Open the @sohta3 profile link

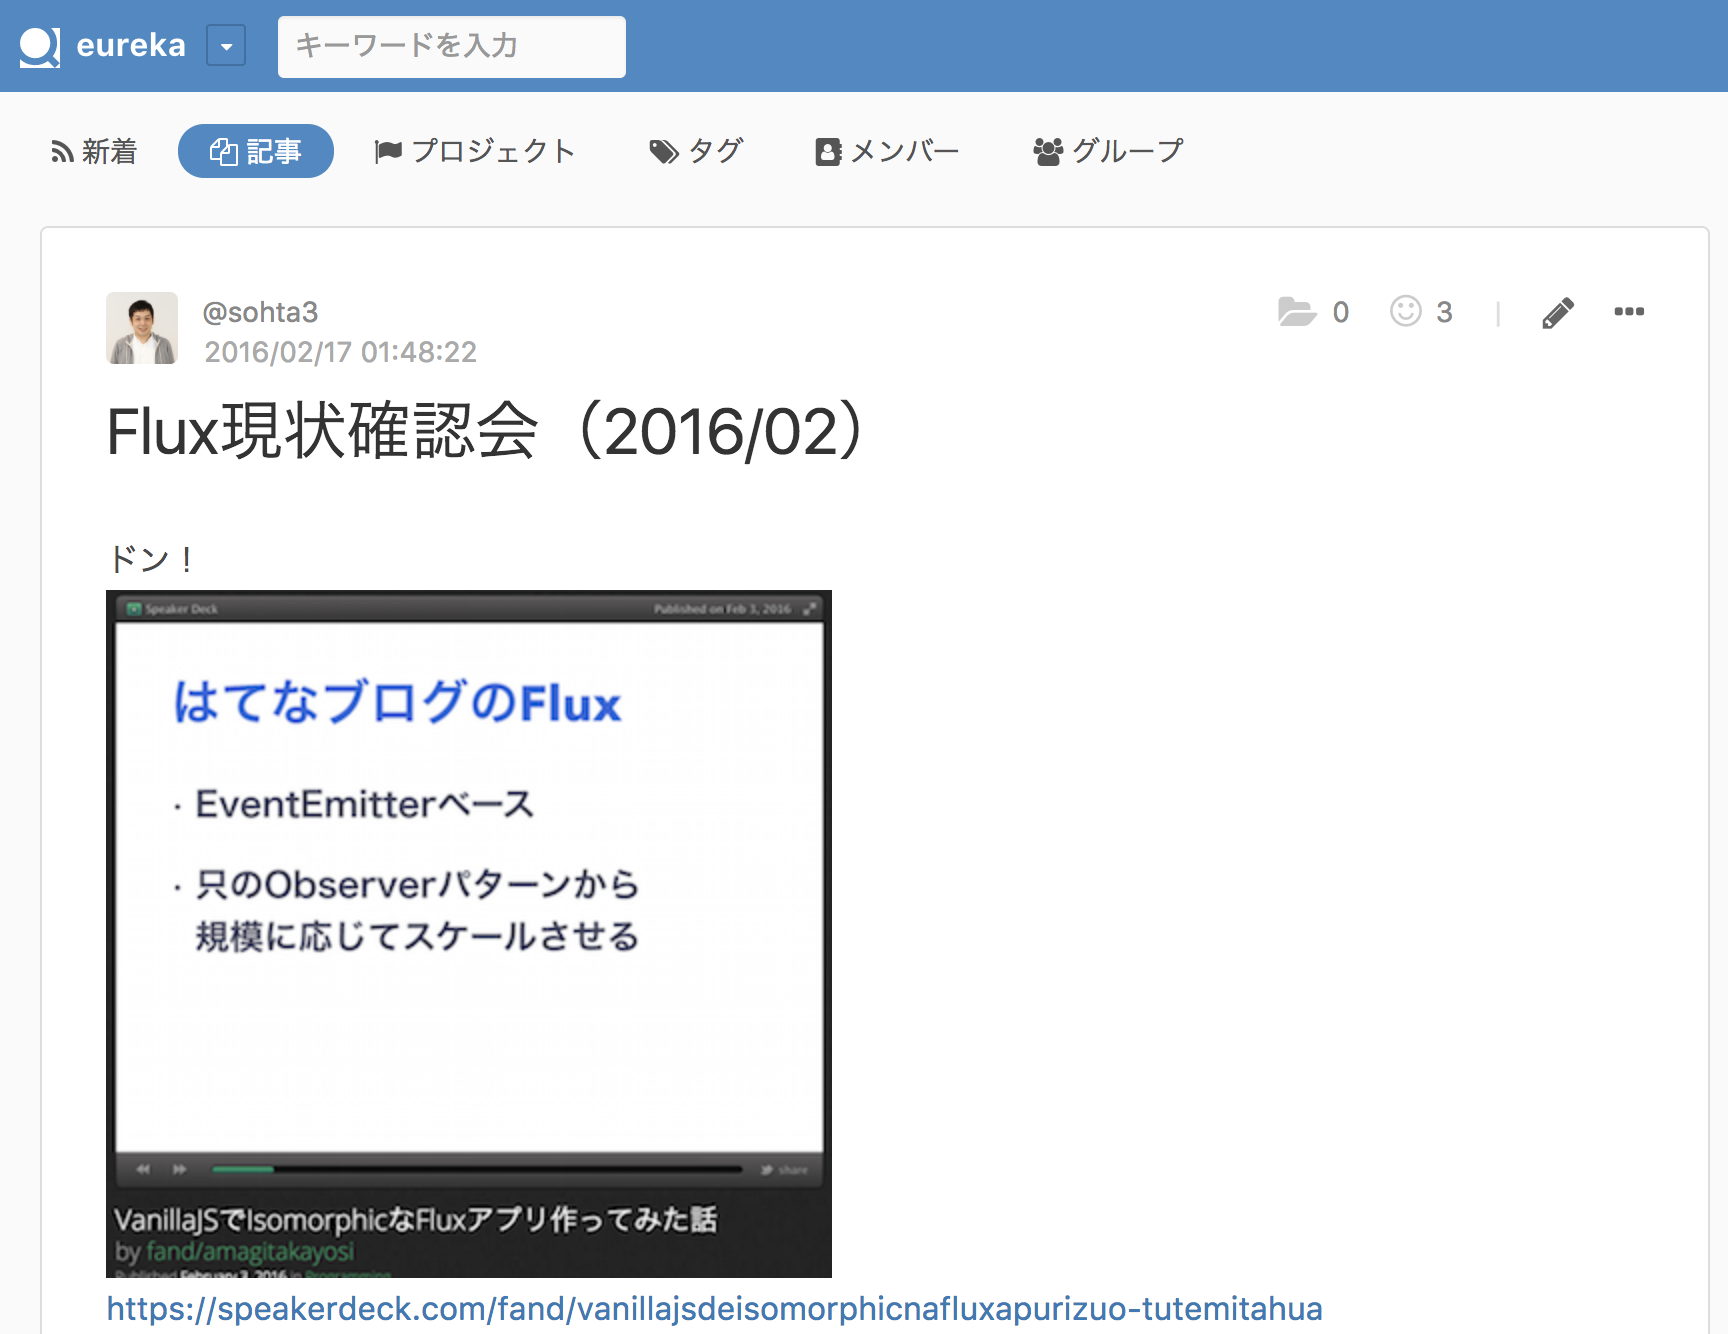tap(260, 312)
